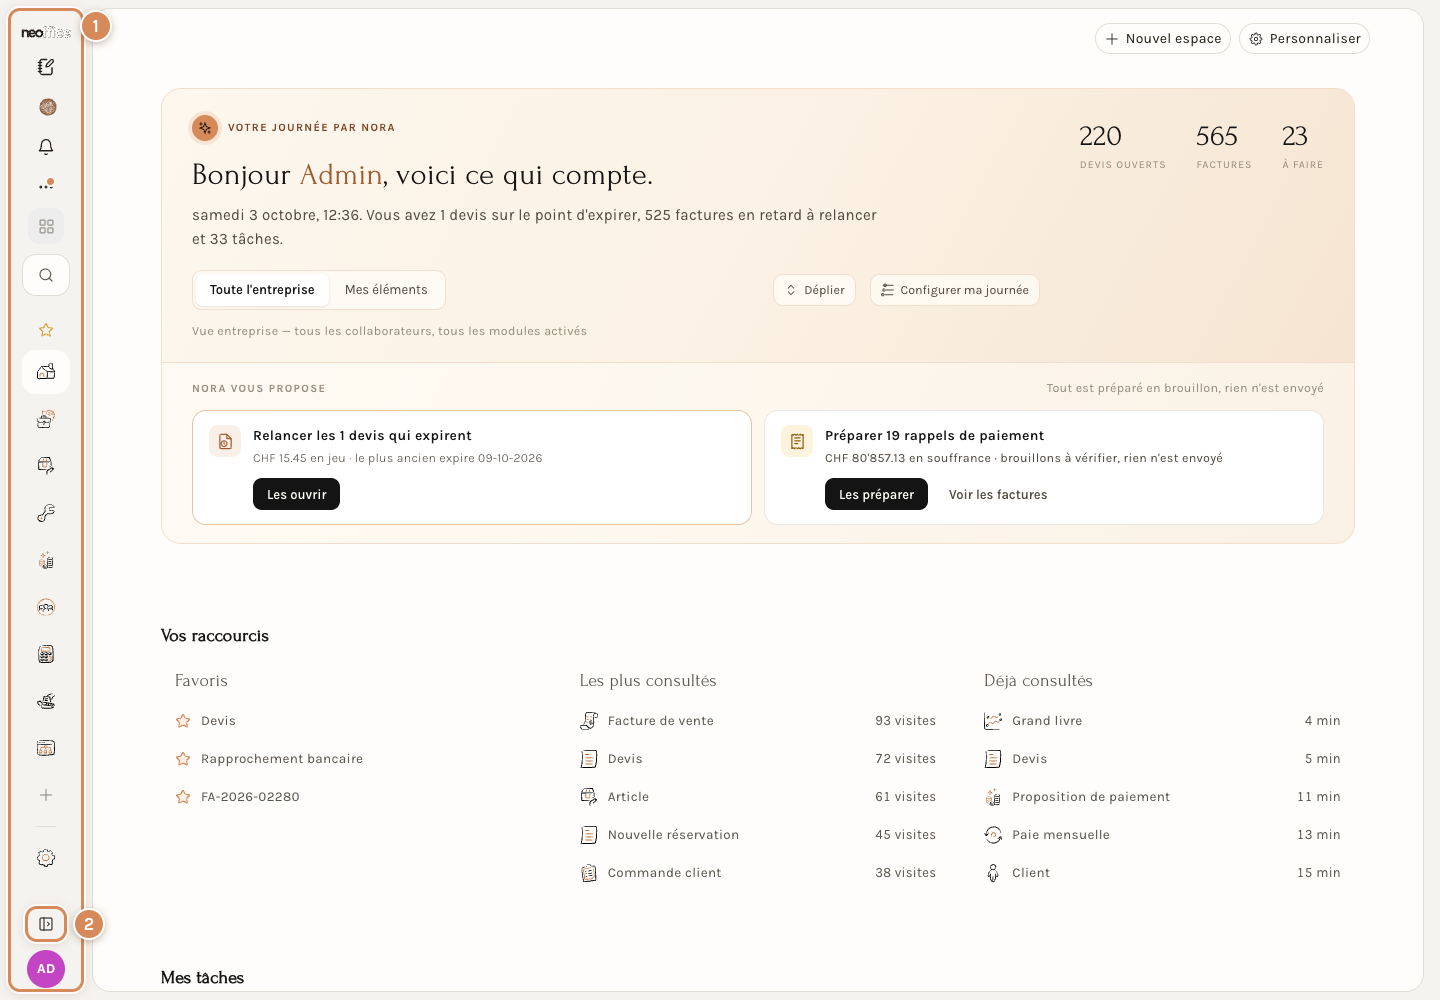Open the wrench module icon
The width and height of the screenshot is (1440, 1000).
click(x=46, y=513)
